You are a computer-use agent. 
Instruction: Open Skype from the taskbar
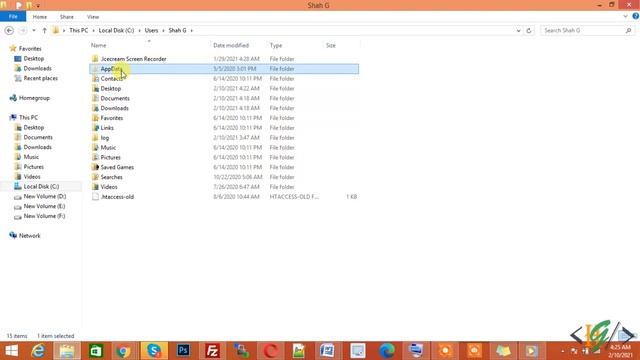(x=154, y=351)
